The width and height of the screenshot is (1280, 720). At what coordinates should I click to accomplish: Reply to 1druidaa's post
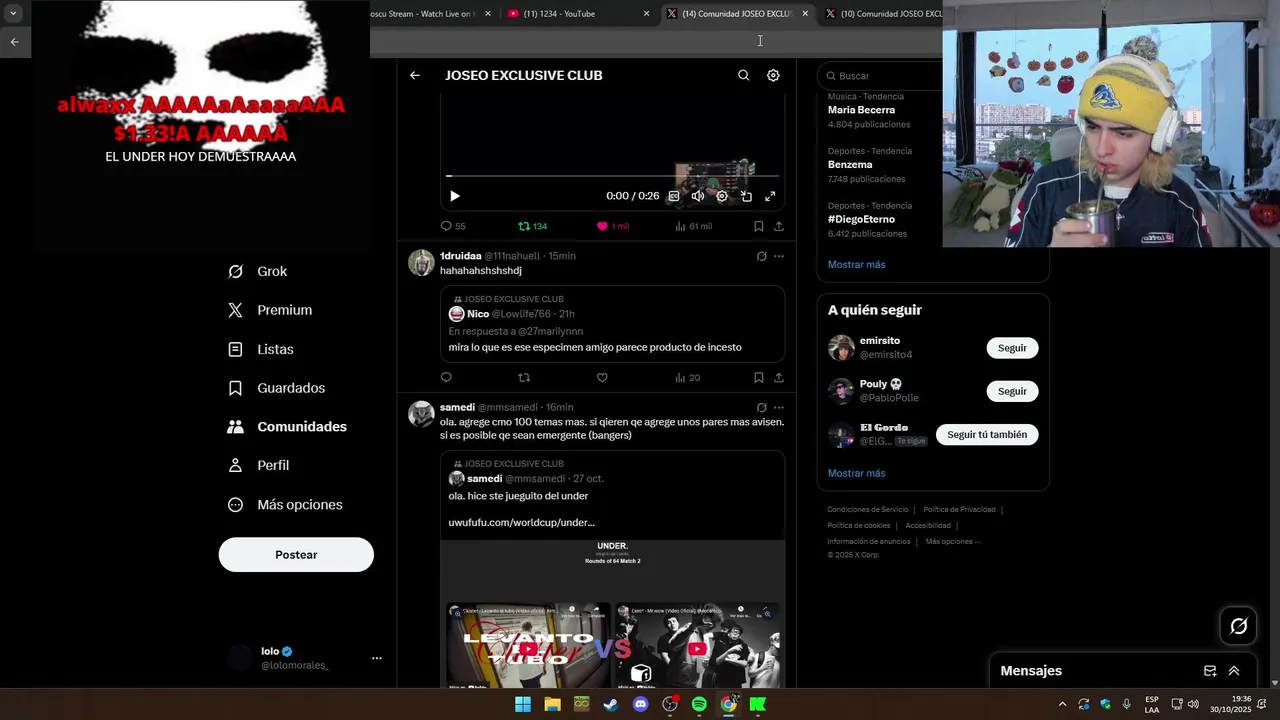click(x=446, y=377)
